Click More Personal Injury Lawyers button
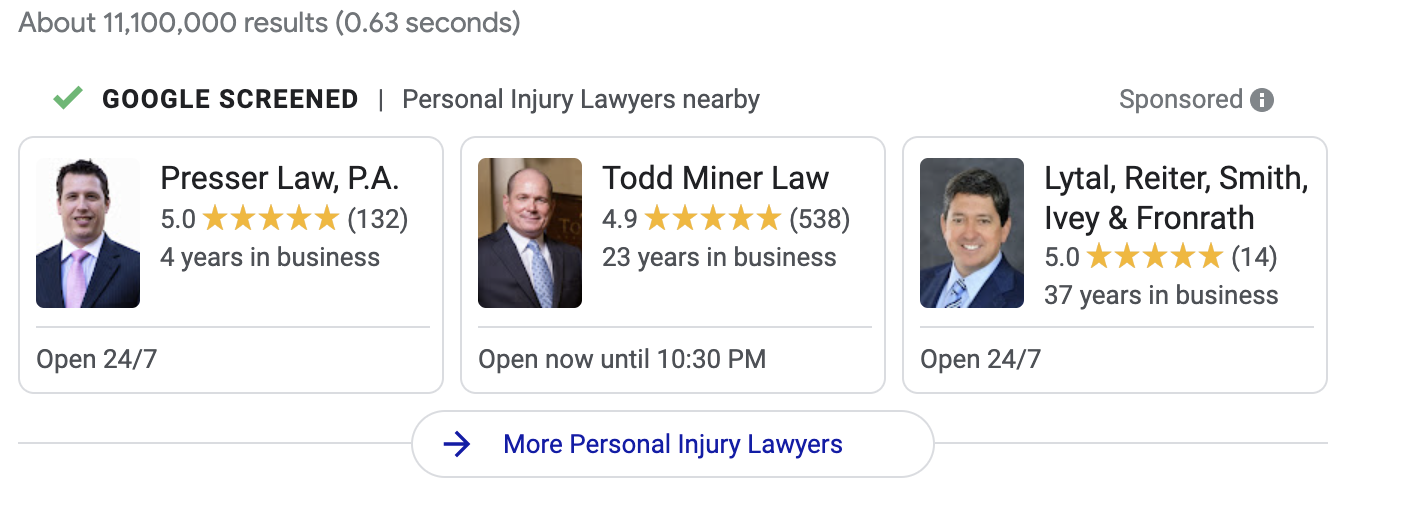Viewport: 1402px width, 514px height. click(x=673, y=444)
